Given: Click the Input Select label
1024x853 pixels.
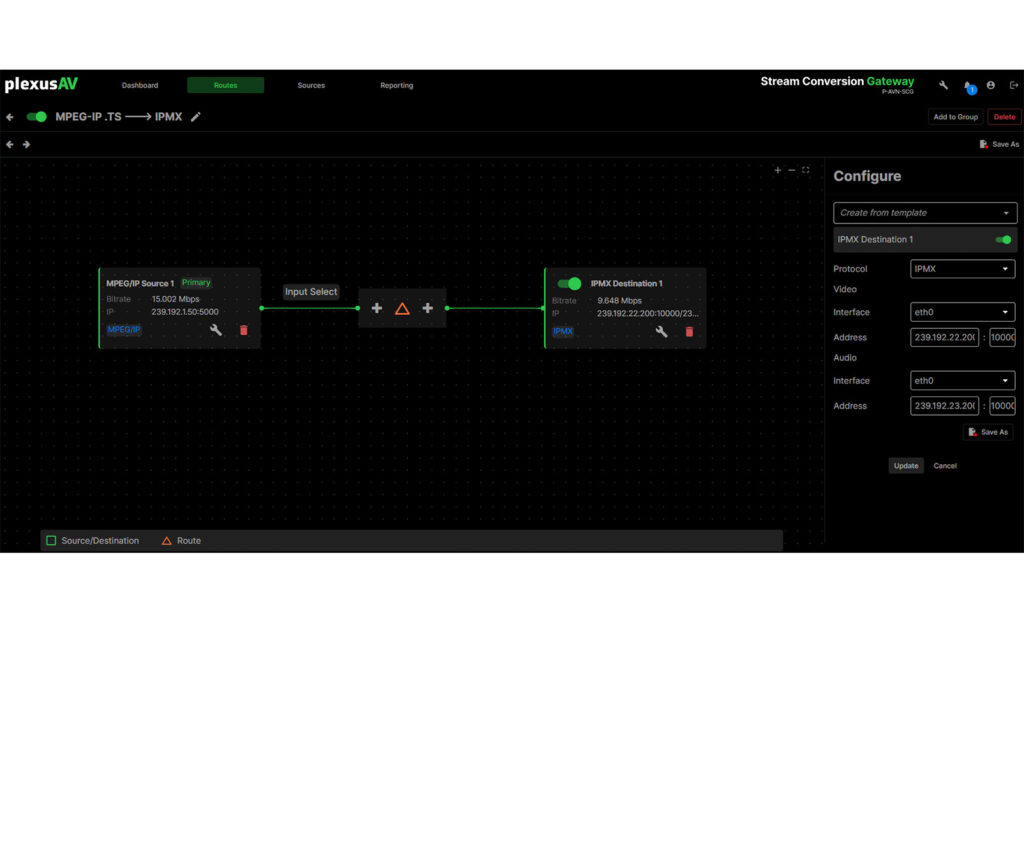Looking at the screenshot, I should point(311,292).
